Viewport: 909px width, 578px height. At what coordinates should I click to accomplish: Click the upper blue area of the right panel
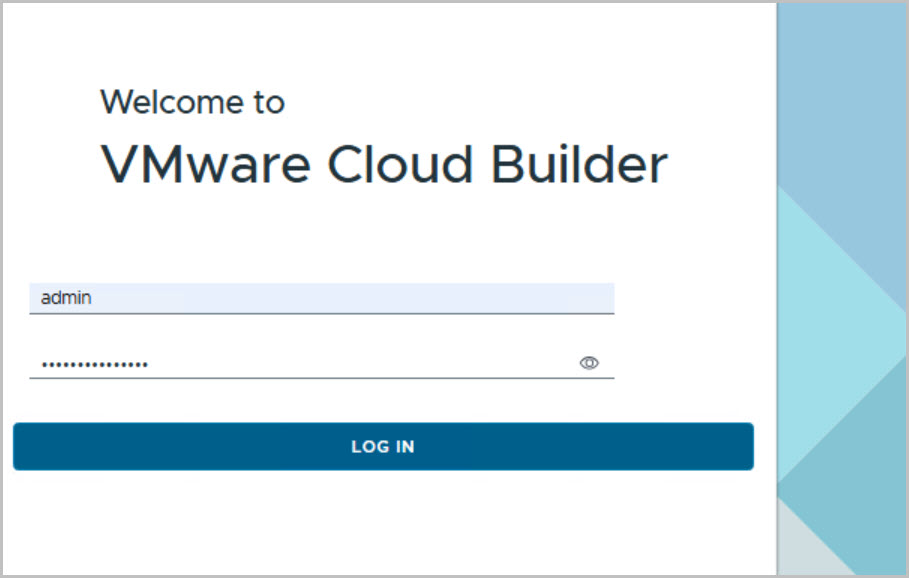coord(840,100)
